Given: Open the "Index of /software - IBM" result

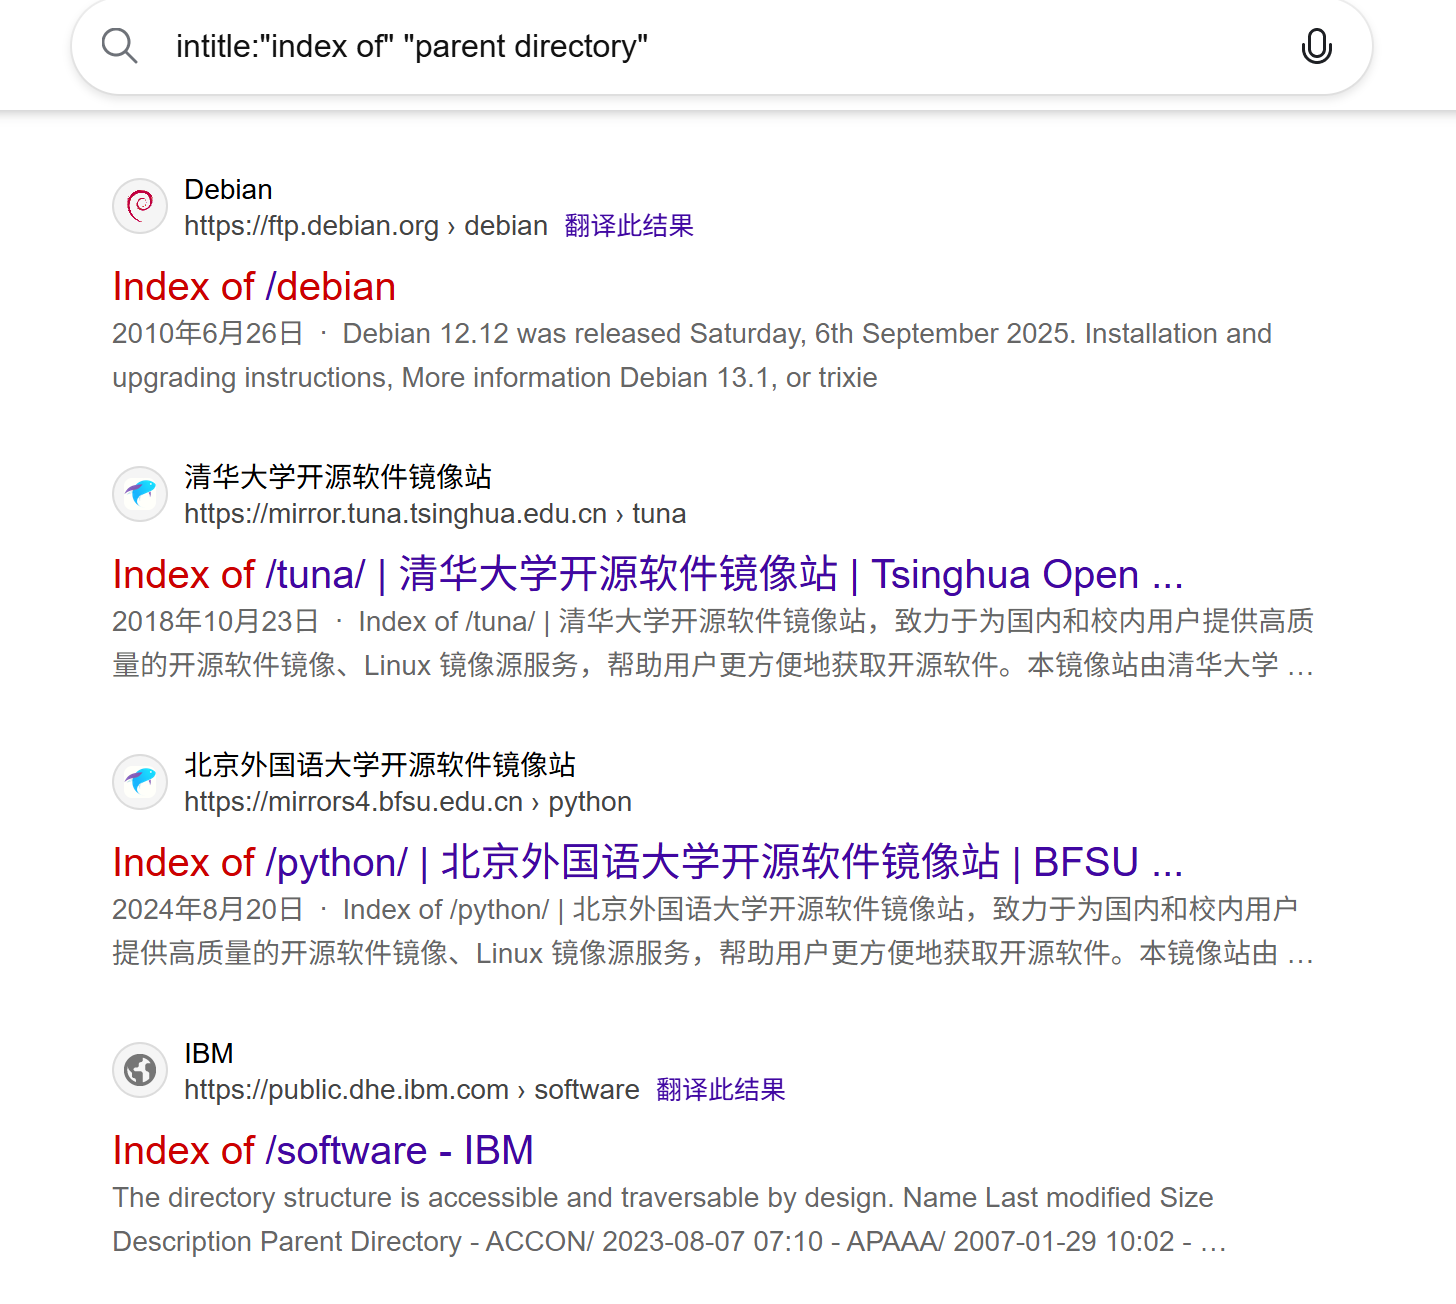Looking at the screenshot, I should coord(323,1151).
